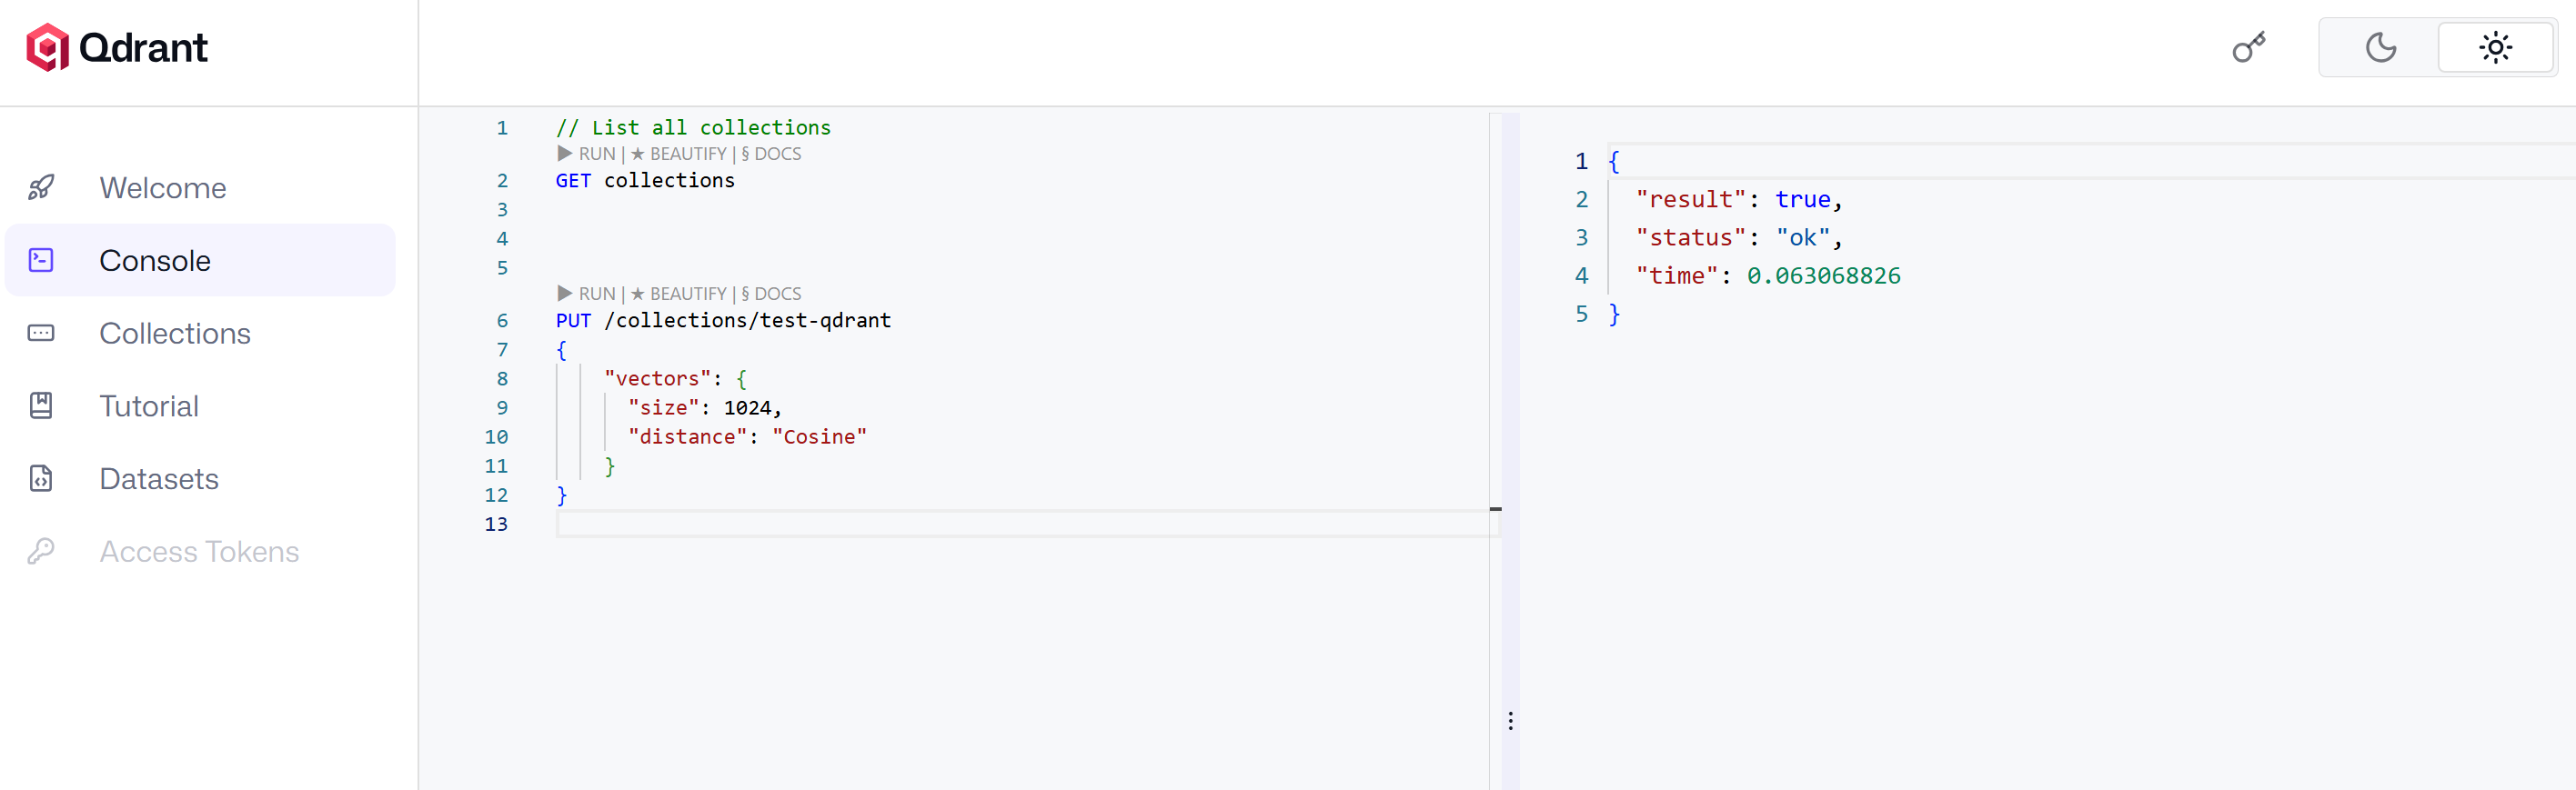The width and height of the screenshot is (2576, 790).
Task: Open docs for PUT test-qdrant request
Action: pos(771,294)
